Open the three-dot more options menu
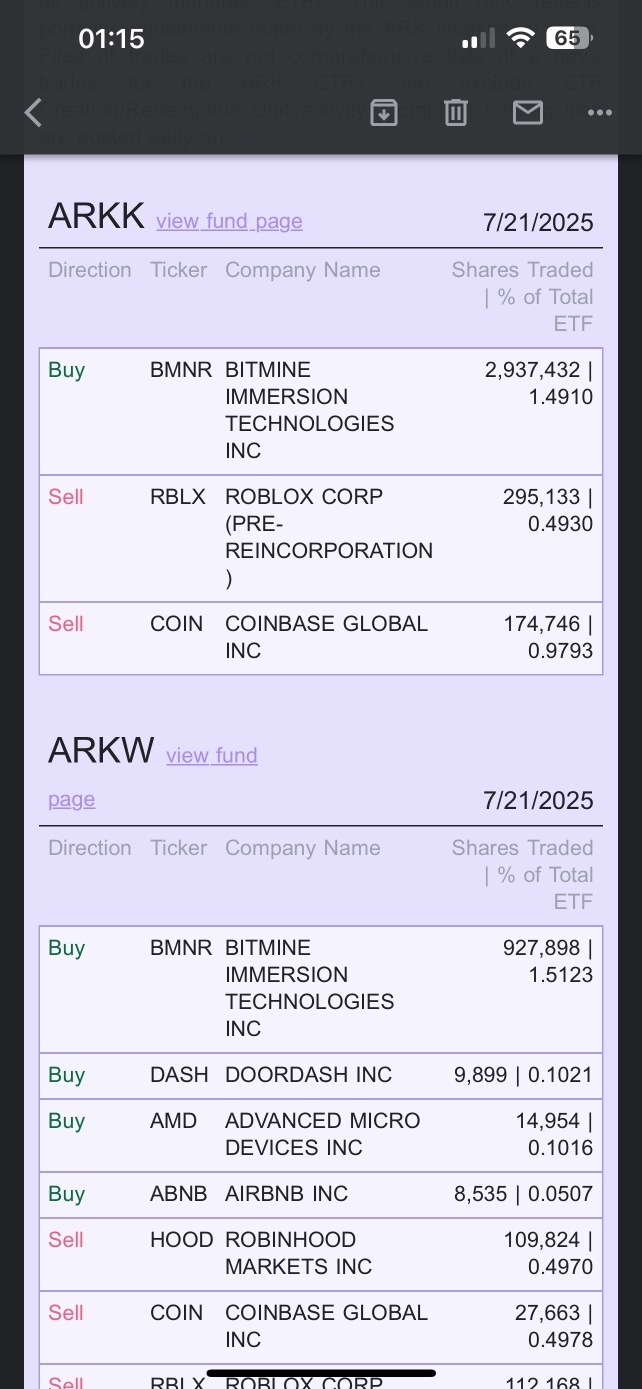 pos(600,113)
